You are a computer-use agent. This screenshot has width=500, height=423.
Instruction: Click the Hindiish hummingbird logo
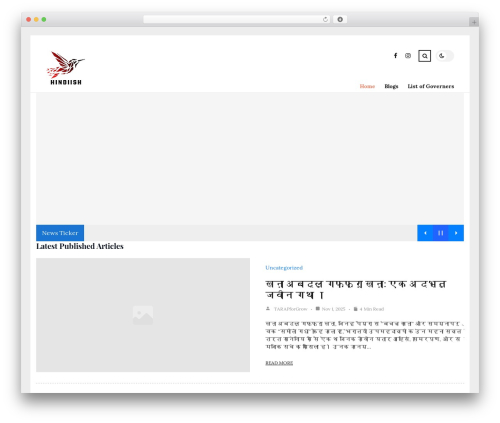coord(66,68)
